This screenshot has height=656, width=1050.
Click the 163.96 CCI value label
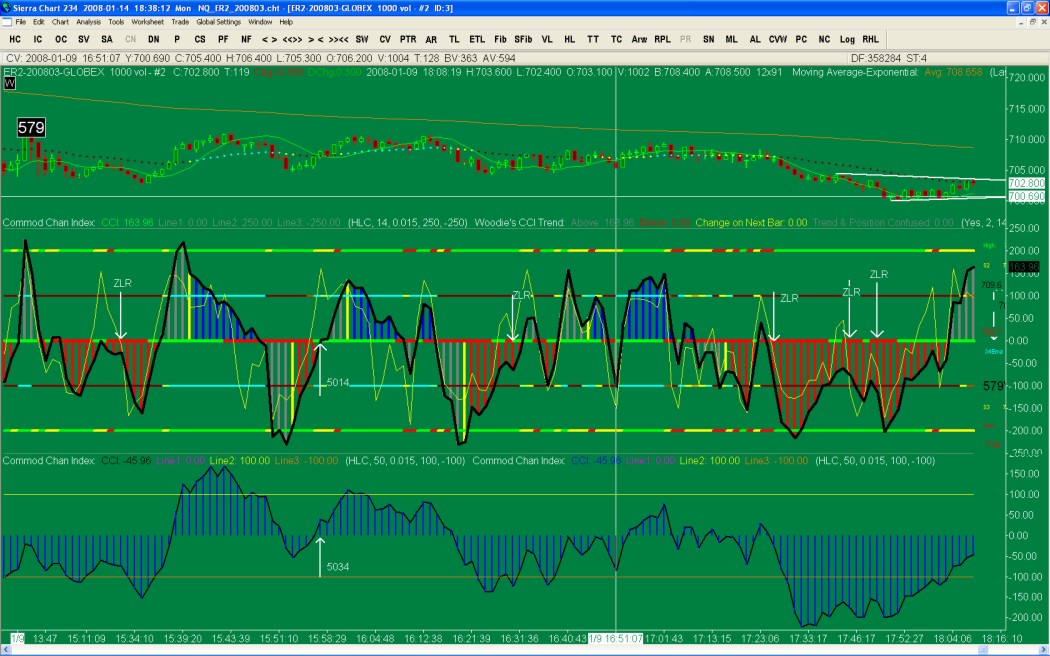1023,267
